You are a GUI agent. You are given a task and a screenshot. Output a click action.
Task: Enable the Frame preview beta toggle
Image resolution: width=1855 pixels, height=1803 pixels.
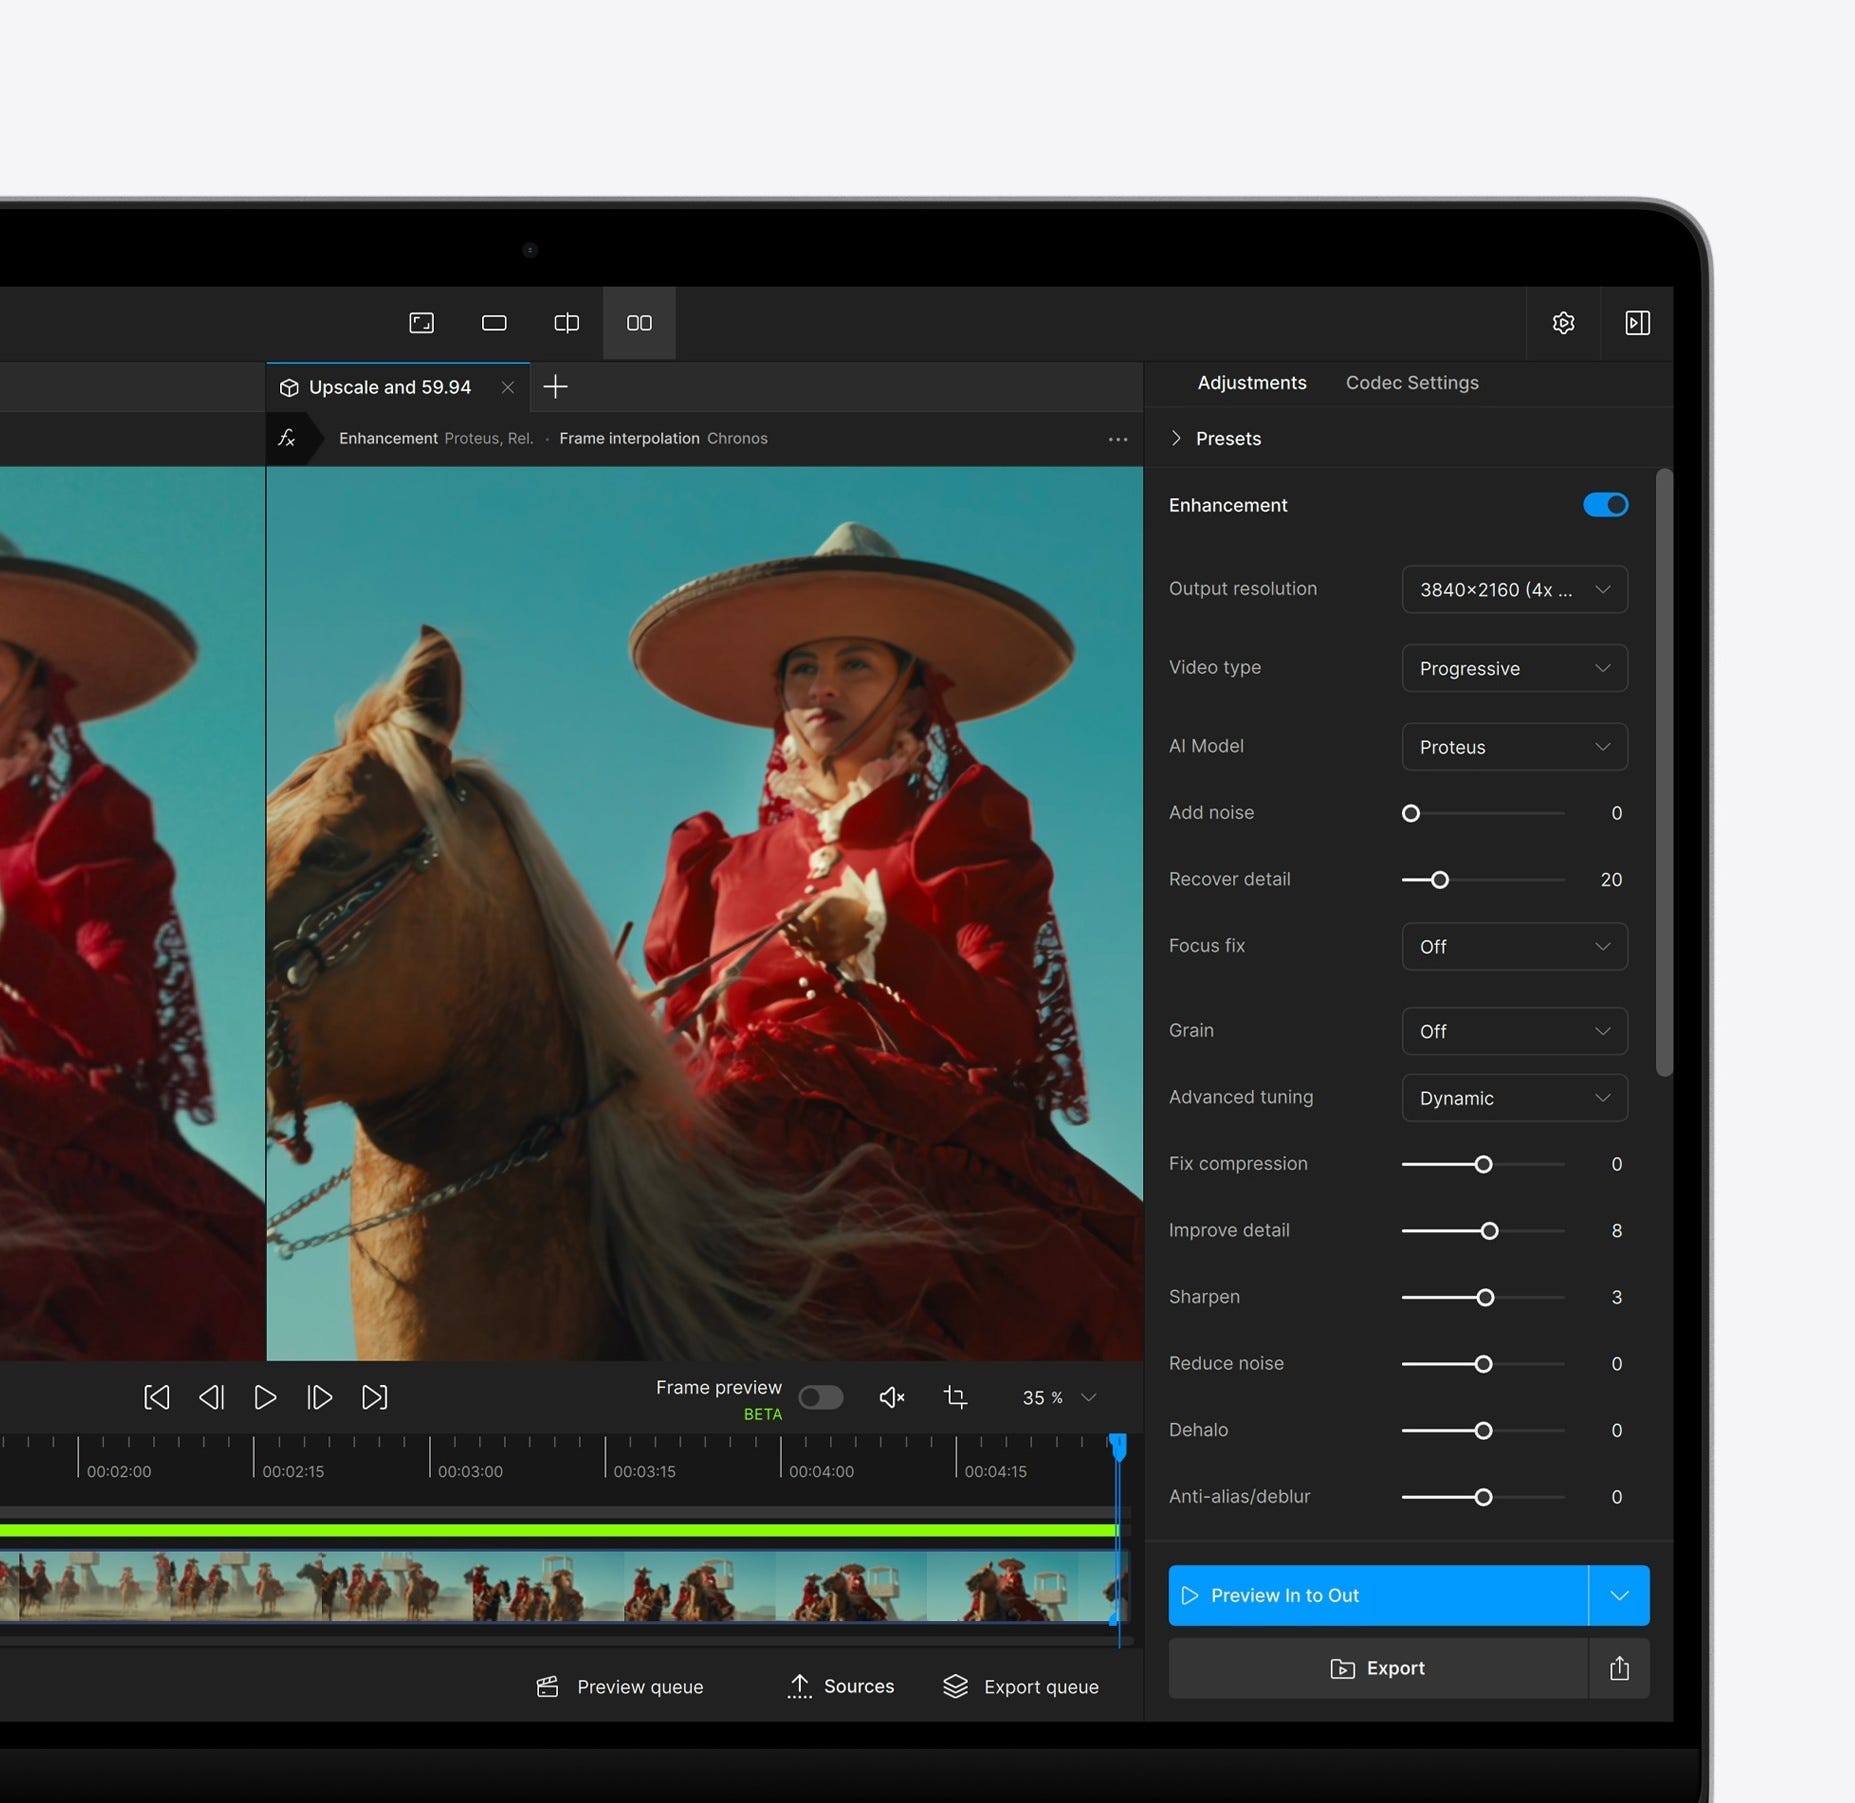pyautogui.click(x=821, y=1397)
